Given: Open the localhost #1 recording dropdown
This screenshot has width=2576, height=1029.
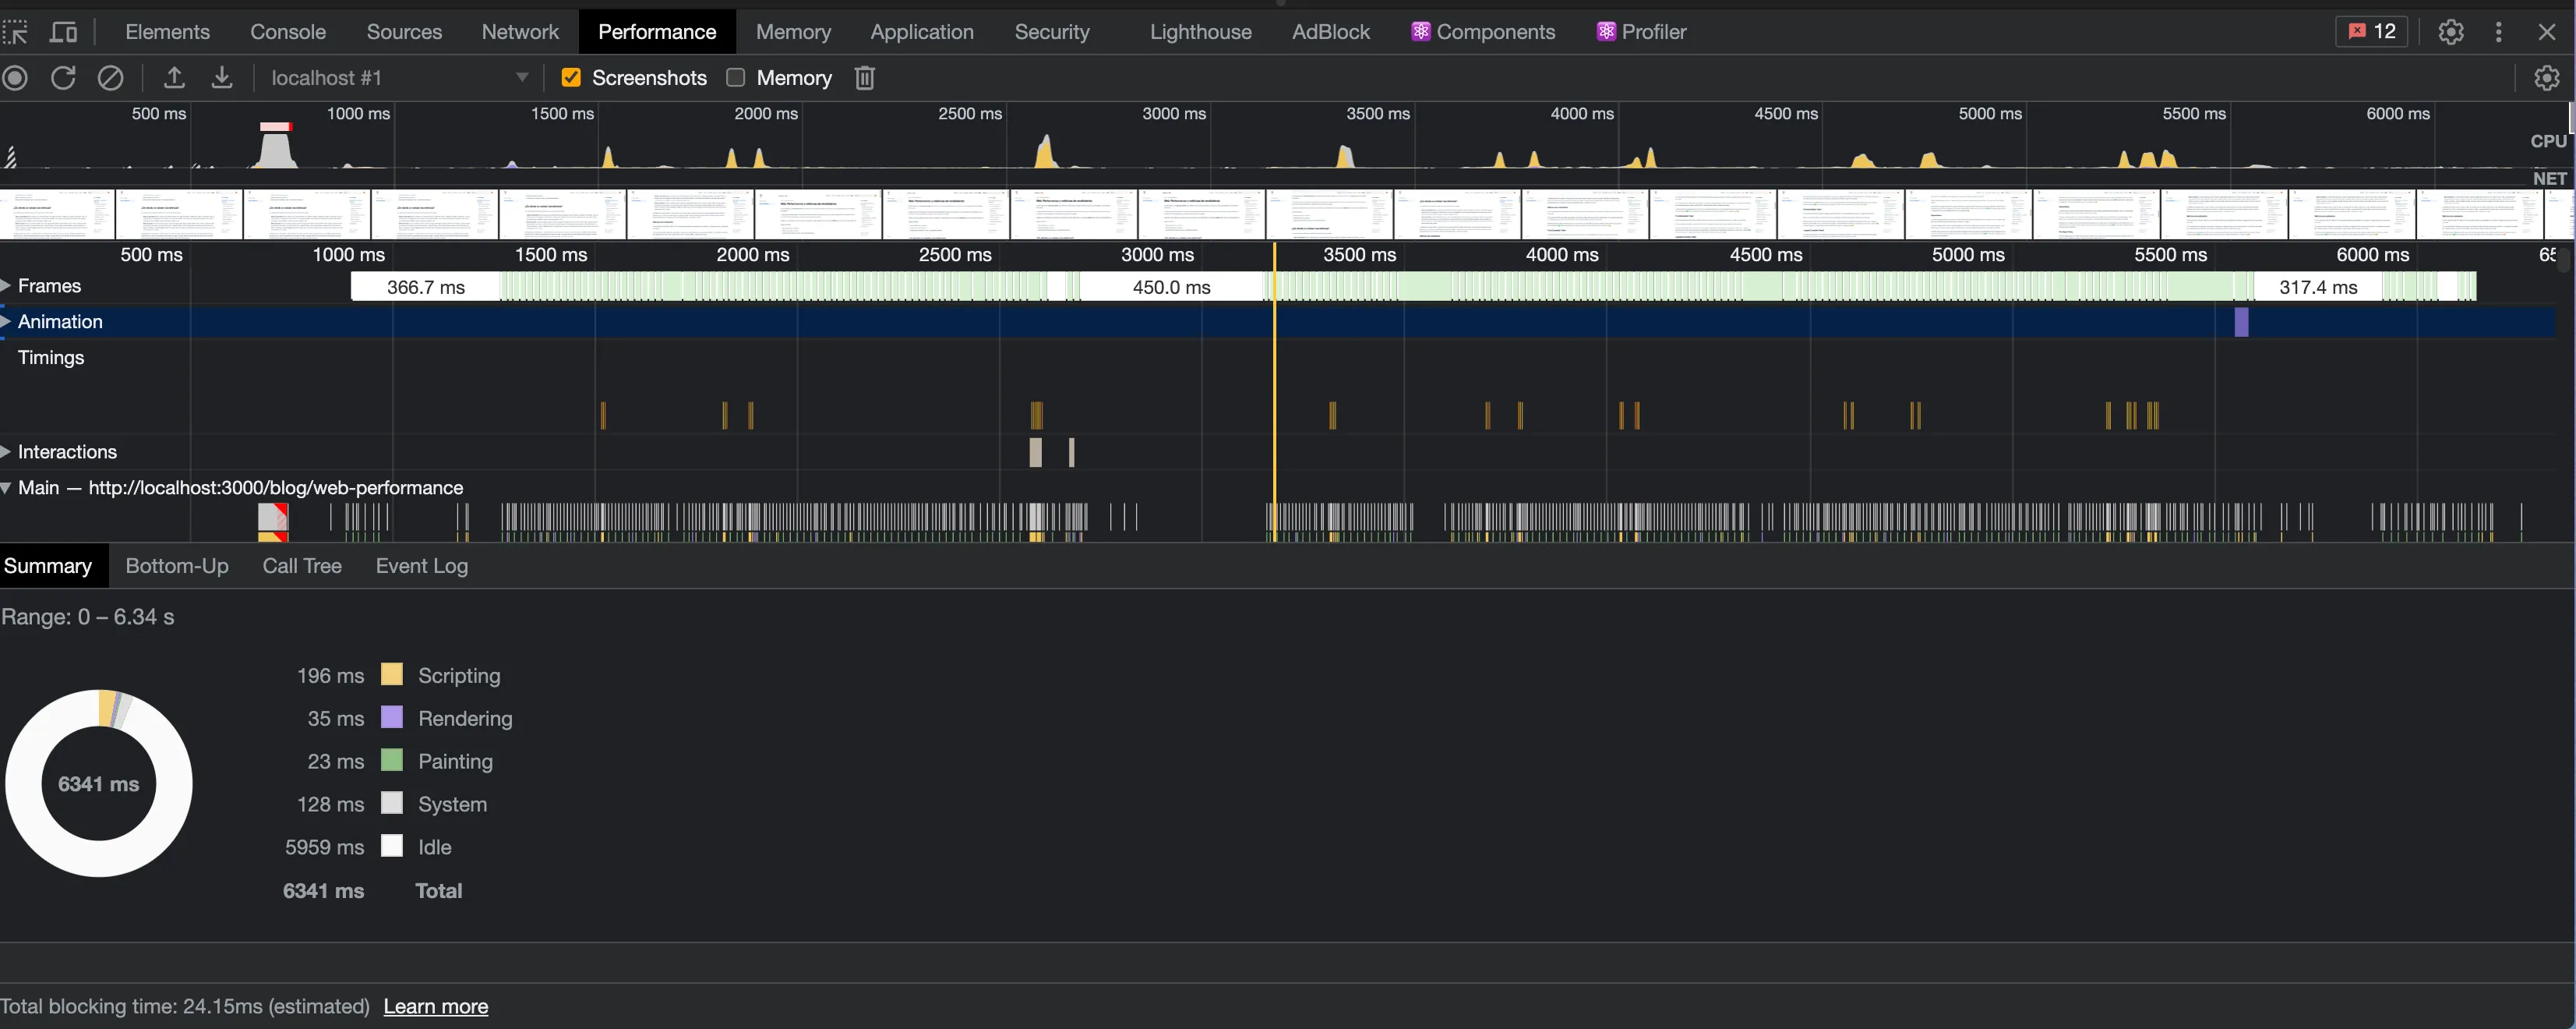Looking at the screenshot, I should point(398,78).
